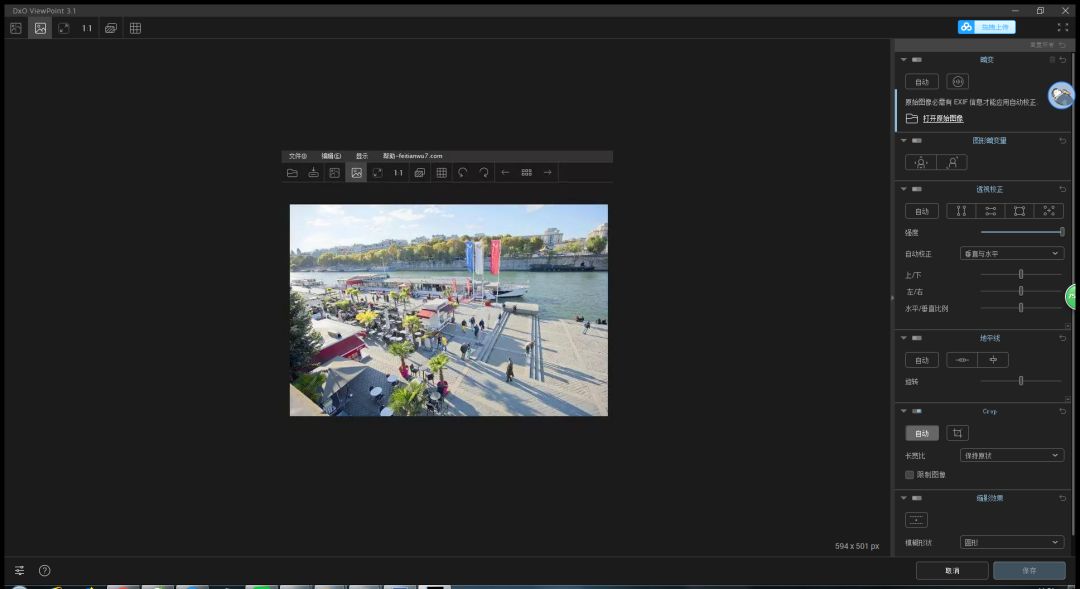Image resolution: width=1080 pixels, height=589 pixels.
Task: Select the 8-point perspective correction tool
Action: pyautogui.click(x=1048, y=211)
